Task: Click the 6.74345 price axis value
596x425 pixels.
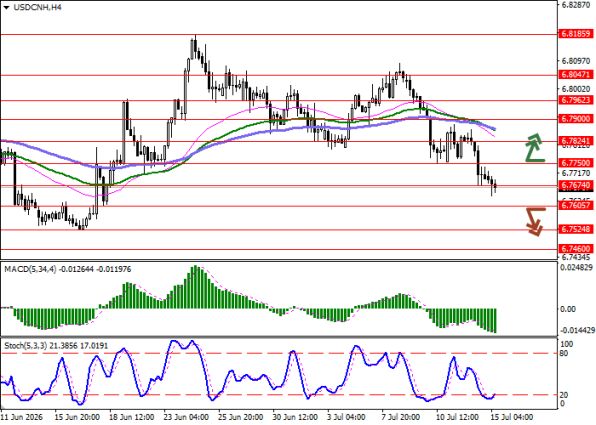Action: coord(576,257)
